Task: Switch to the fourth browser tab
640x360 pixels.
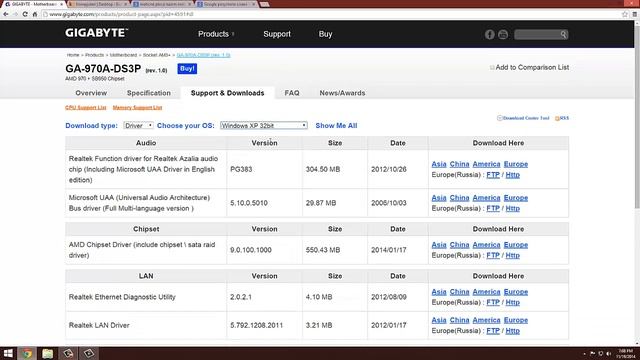Action: (226, 4)
